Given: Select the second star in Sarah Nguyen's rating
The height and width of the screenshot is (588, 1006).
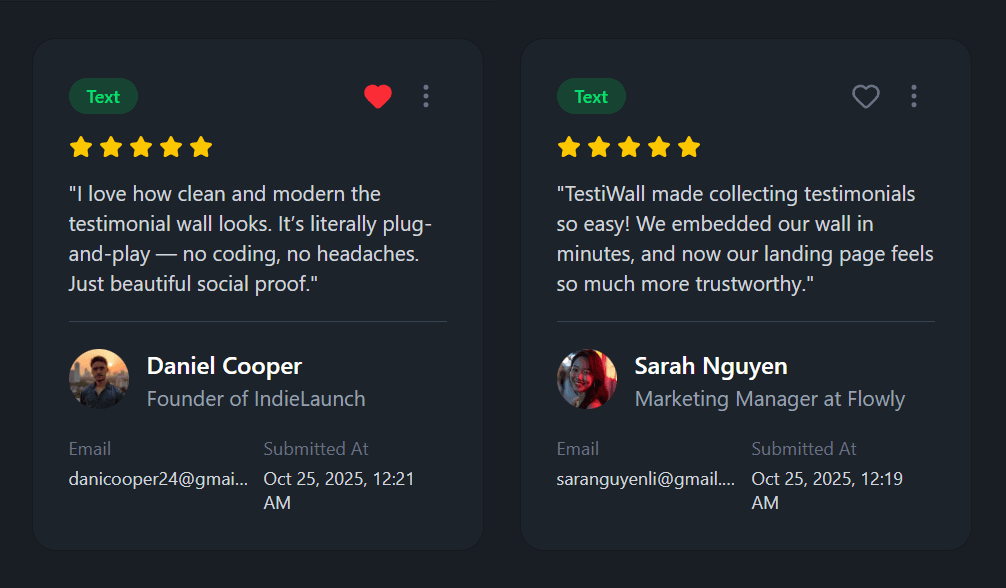Looking at the screenshot, I should [598, 146].
